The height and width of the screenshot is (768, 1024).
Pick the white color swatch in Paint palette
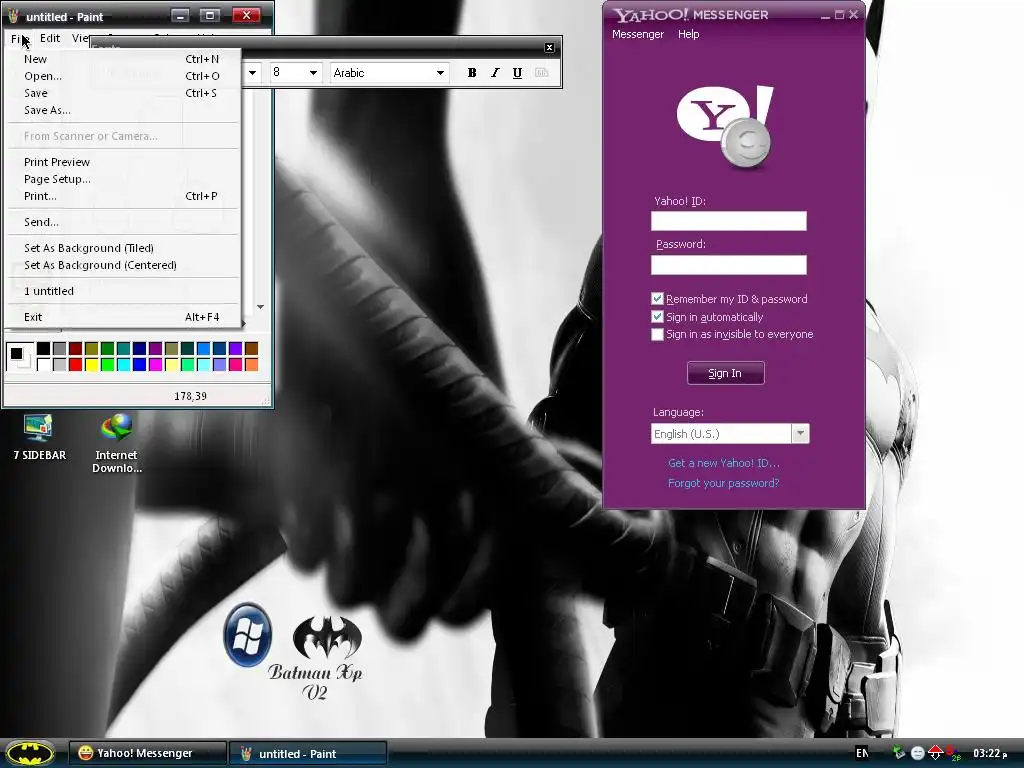[x=44, y=364]
